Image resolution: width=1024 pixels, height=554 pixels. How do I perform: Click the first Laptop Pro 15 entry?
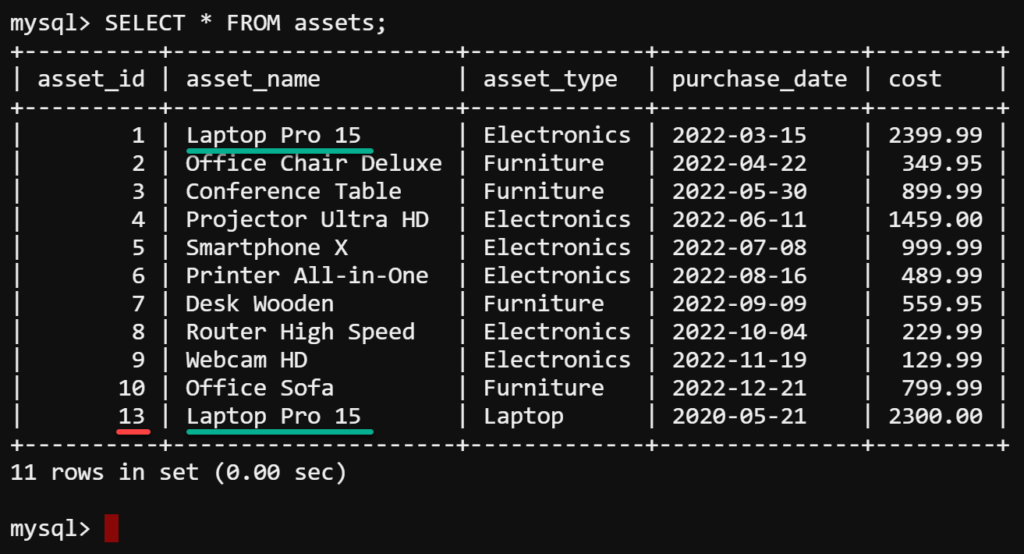tap(274, 135)
